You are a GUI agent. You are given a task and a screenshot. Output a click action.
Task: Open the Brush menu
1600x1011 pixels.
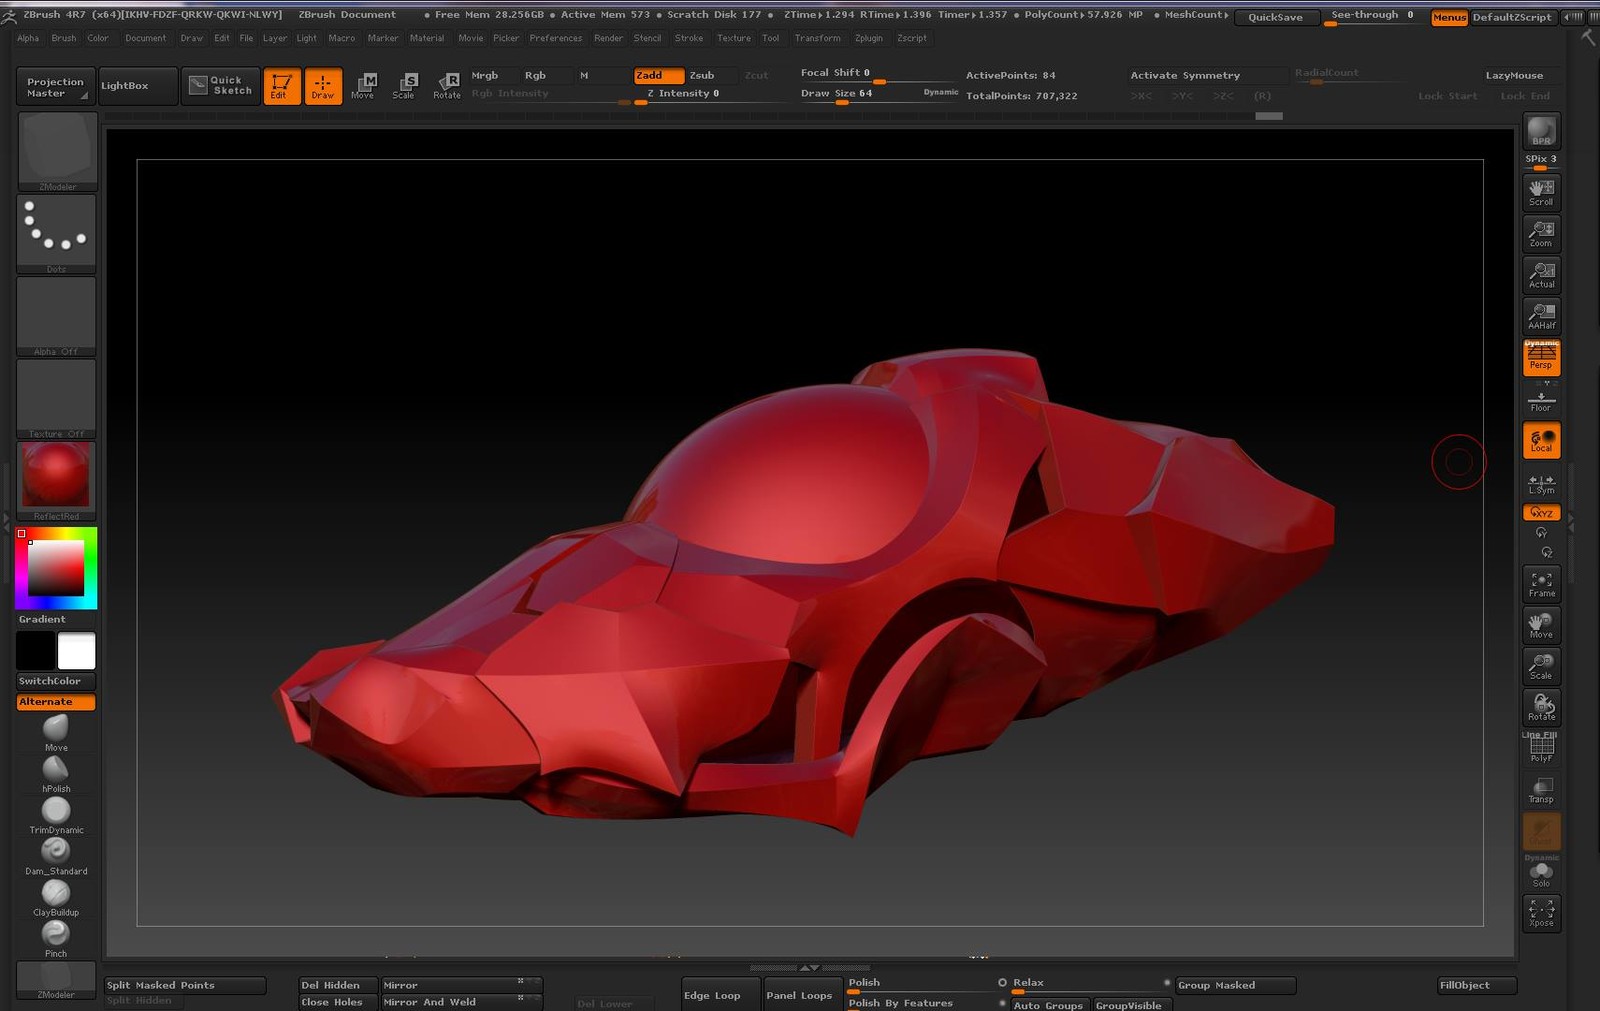tap(64, 38)
